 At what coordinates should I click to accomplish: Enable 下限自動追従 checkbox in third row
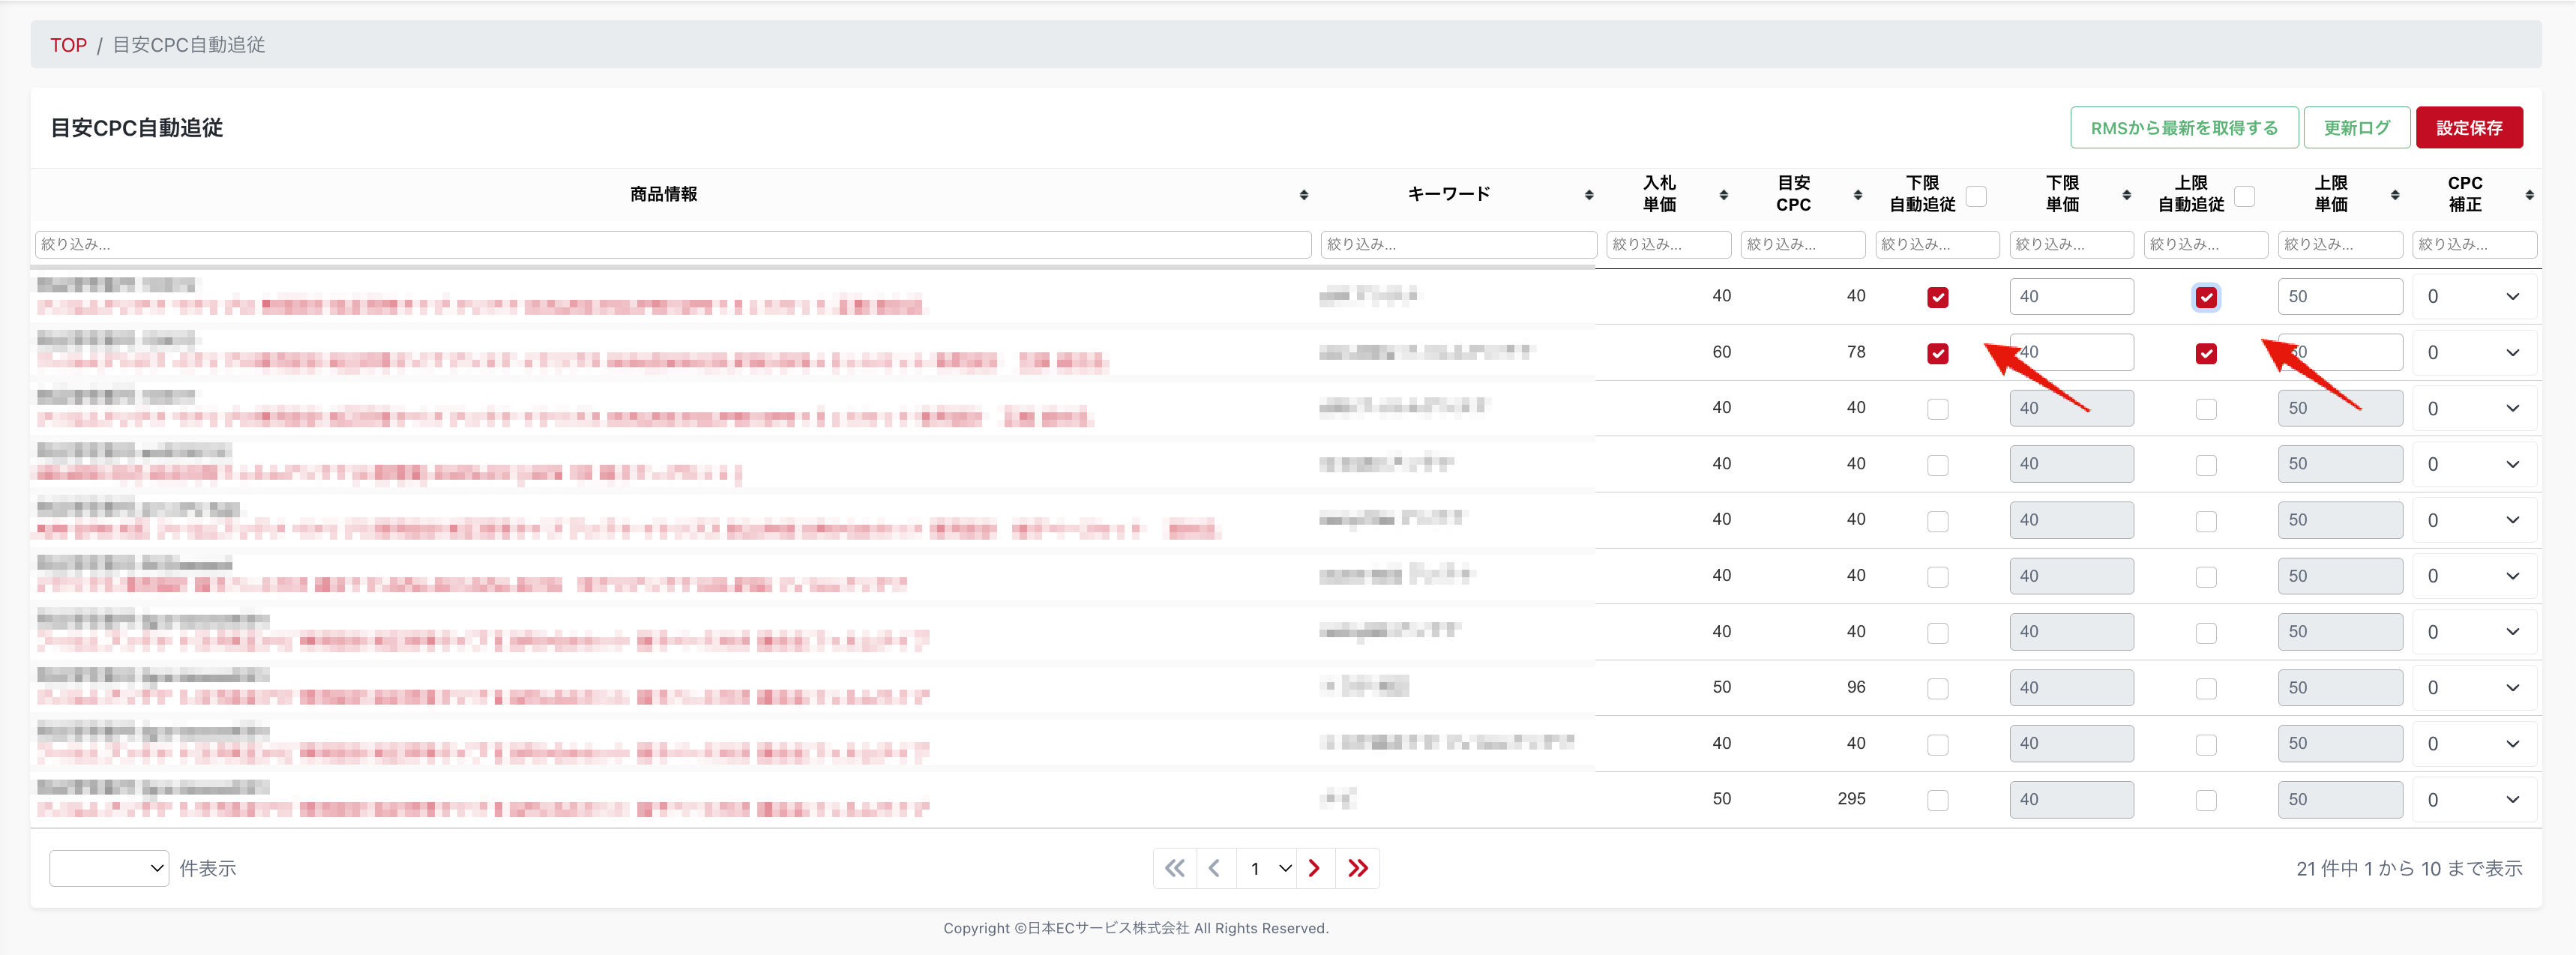pyautogui.click(x=1937, y=409)
